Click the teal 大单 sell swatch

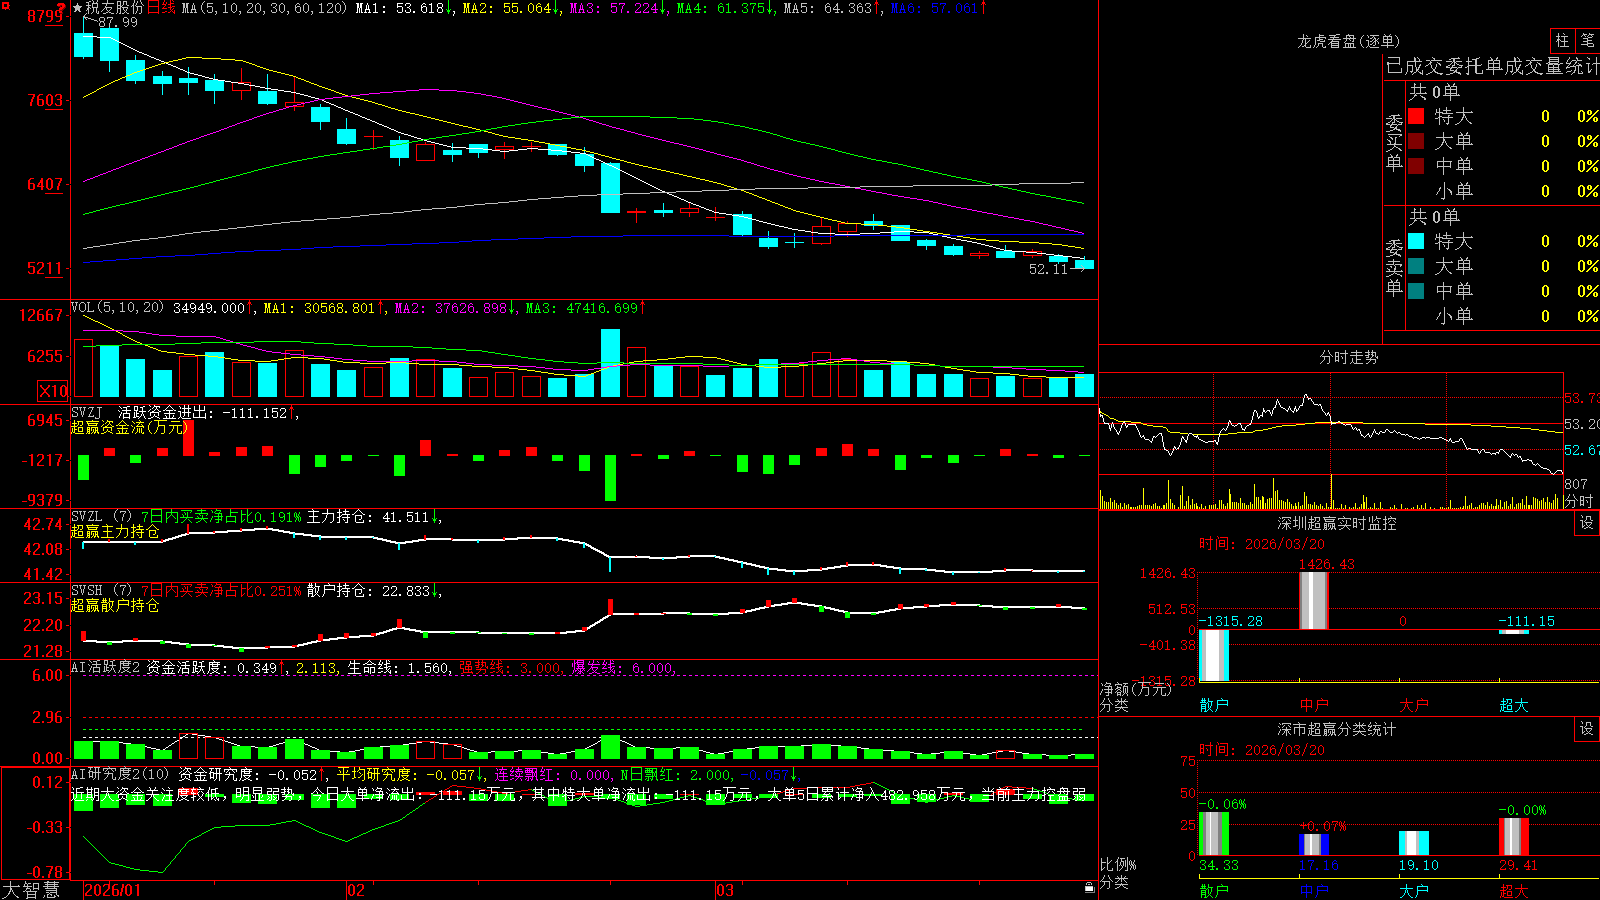point(1416,266)
